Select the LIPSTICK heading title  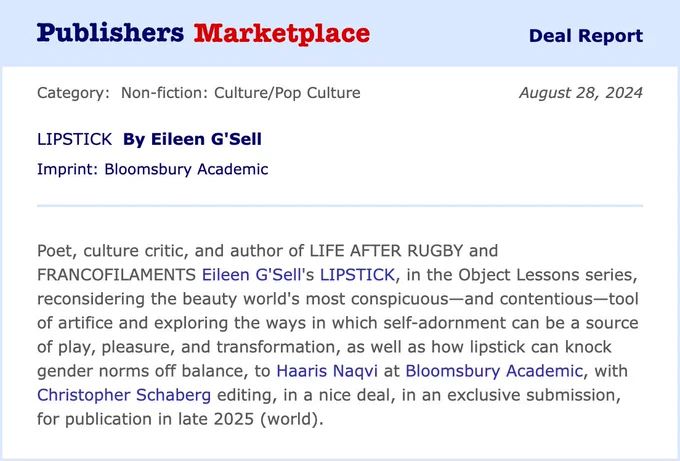(x=75, y=139)
